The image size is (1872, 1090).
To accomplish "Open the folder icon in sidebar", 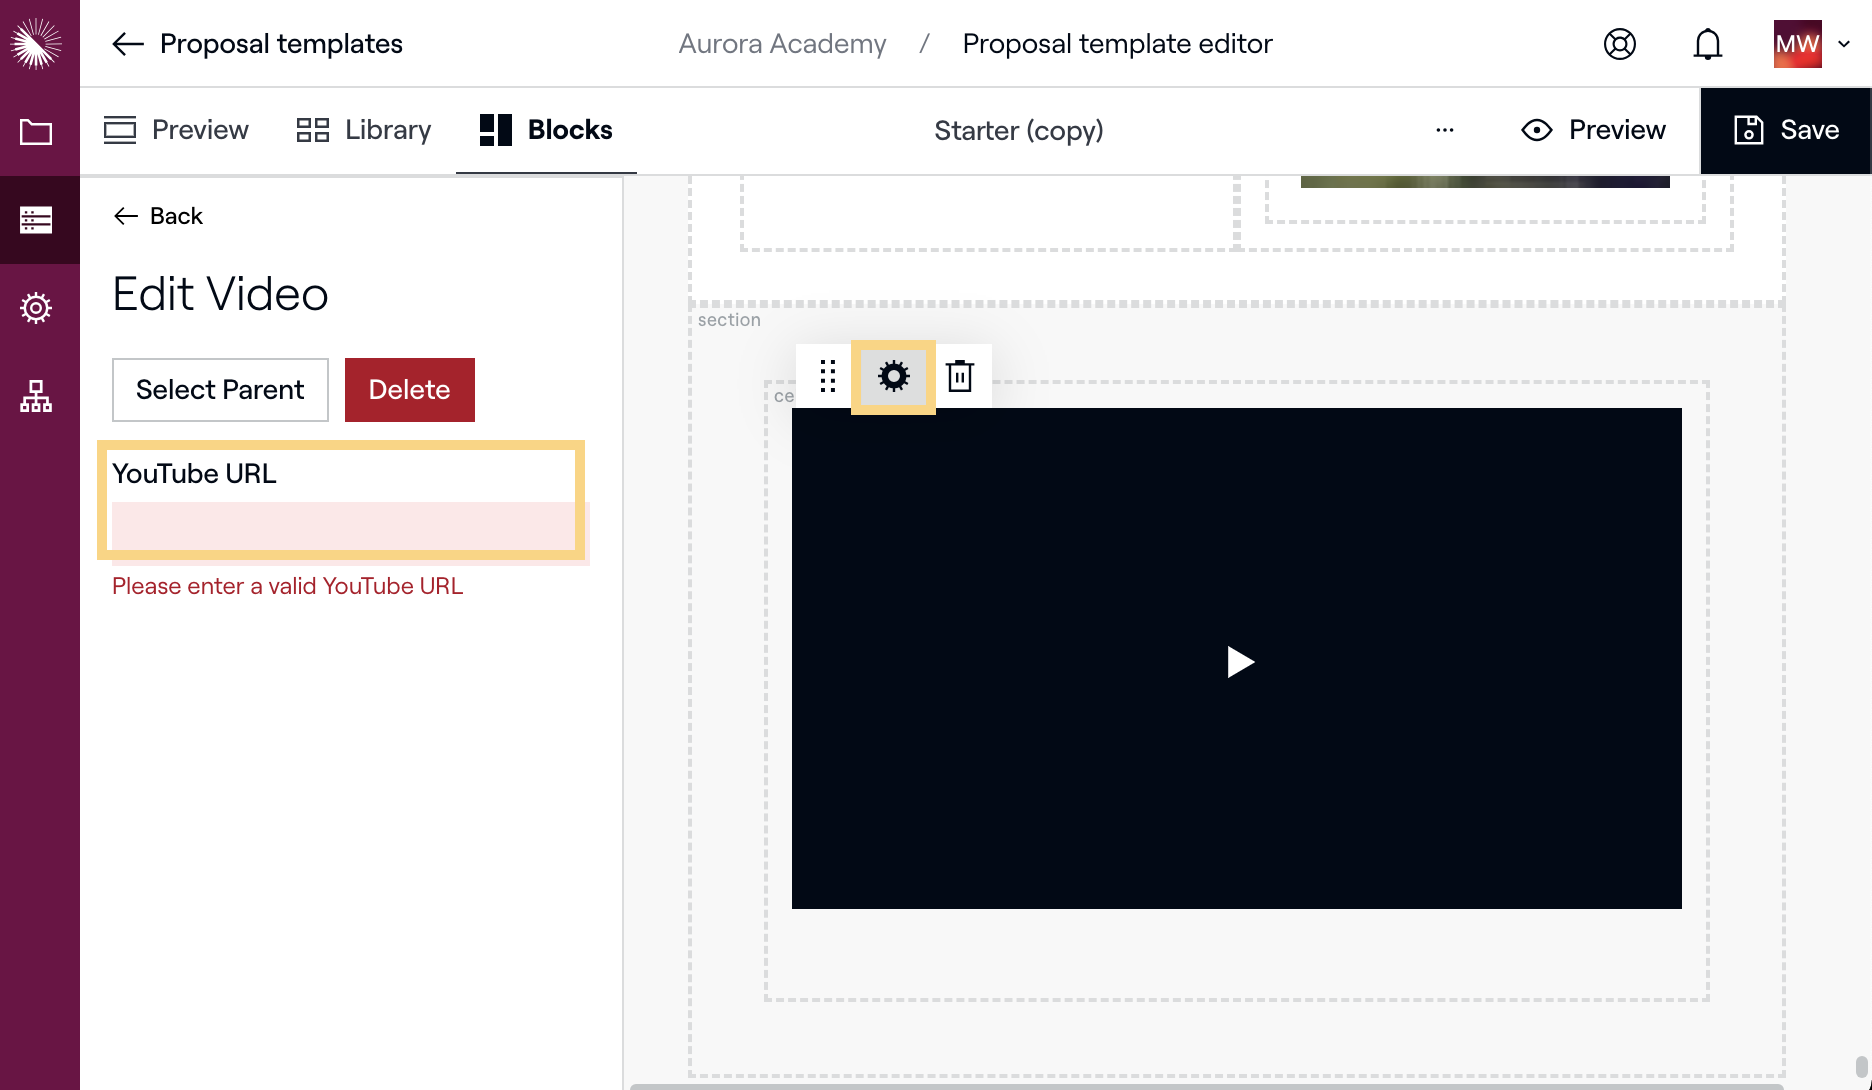I will [37, 132].
